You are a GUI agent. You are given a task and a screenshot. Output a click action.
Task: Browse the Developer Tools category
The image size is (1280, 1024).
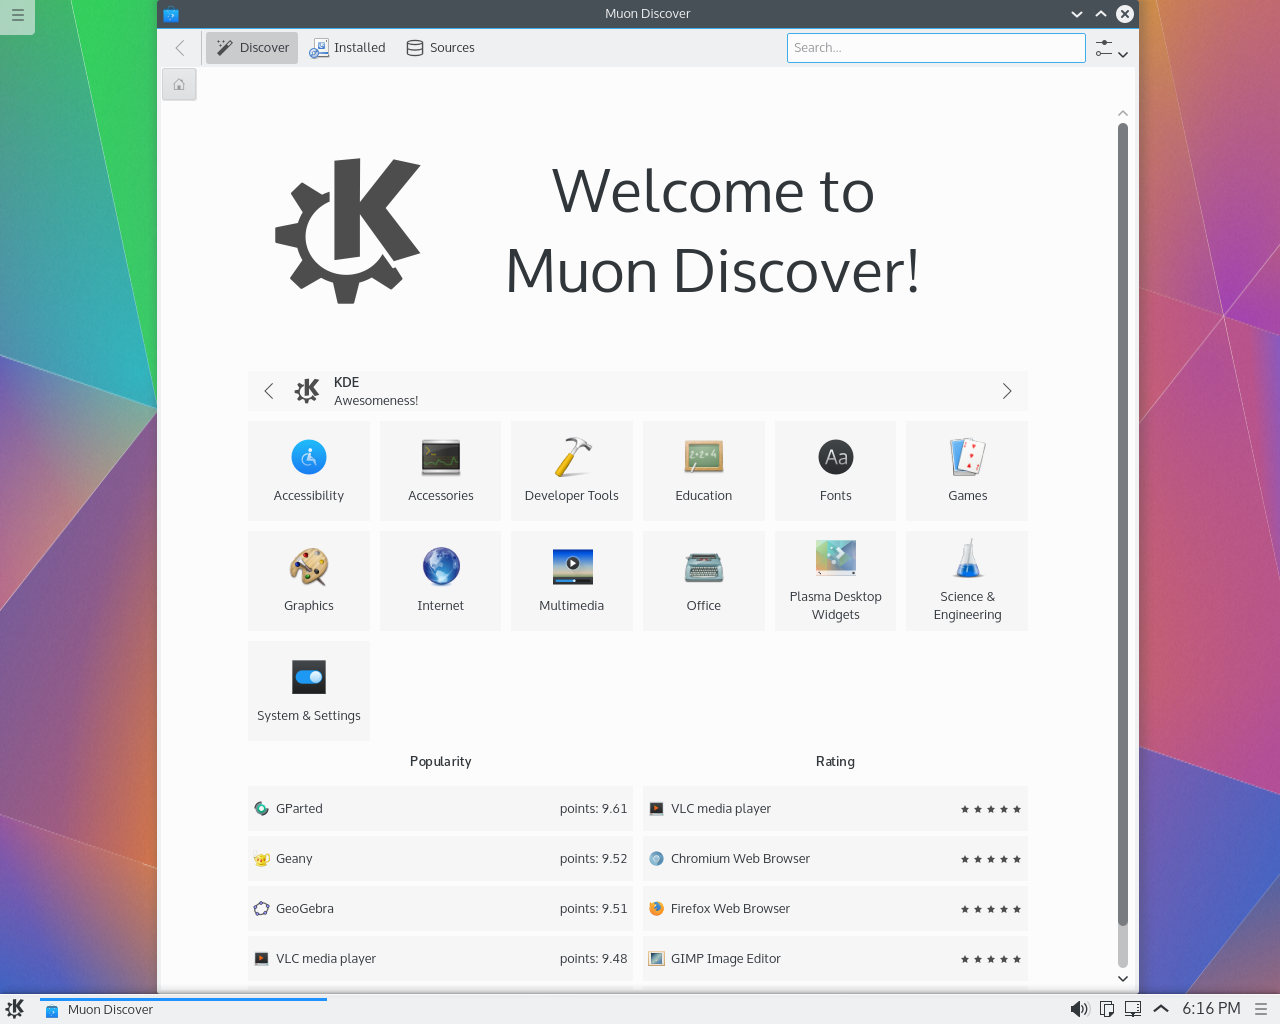tap(572, 471)
